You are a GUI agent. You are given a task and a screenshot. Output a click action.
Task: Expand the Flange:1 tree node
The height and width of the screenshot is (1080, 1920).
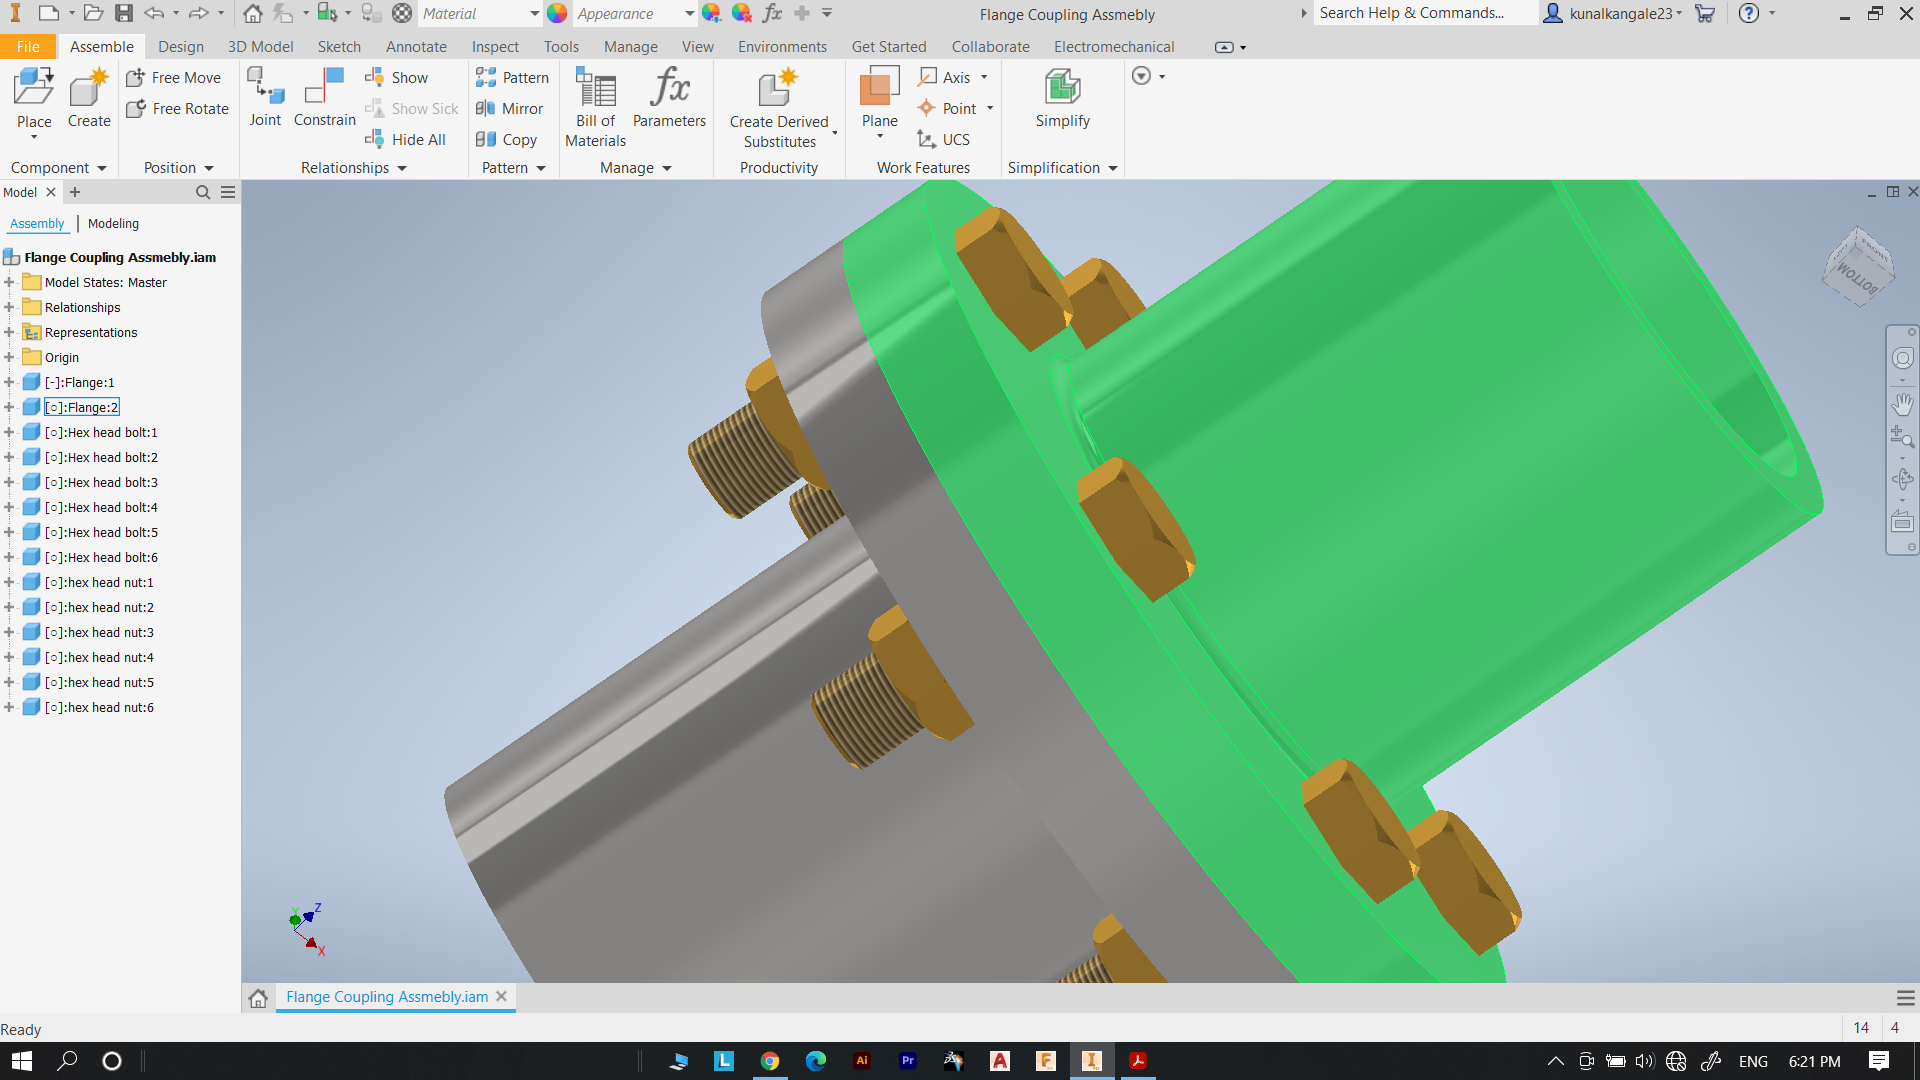click(9, 382)
